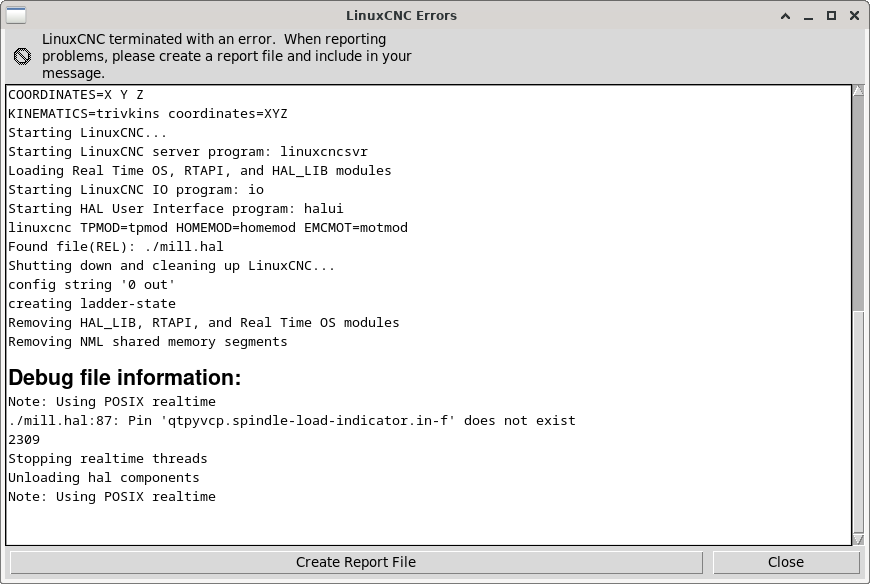The image size is (870, 584).
Task: Click the 'Debug file information:' heading
Action: [x=125, y=378]
